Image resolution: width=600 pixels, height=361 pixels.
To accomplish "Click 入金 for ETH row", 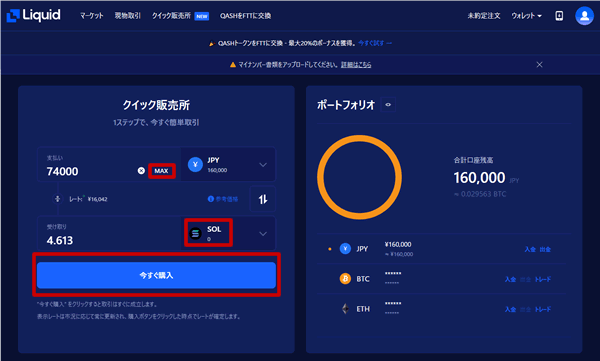I will tap(510, 309).
